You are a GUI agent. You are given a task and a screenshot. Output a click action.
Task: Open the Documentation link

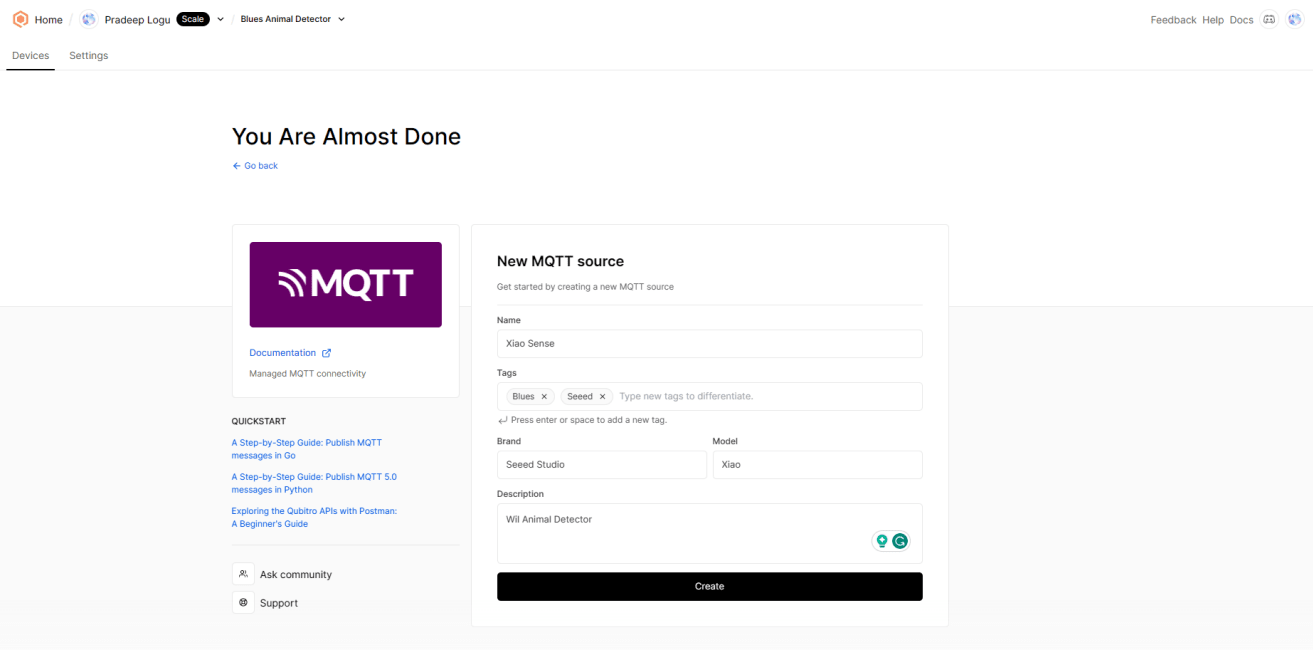tap(282, 353)
